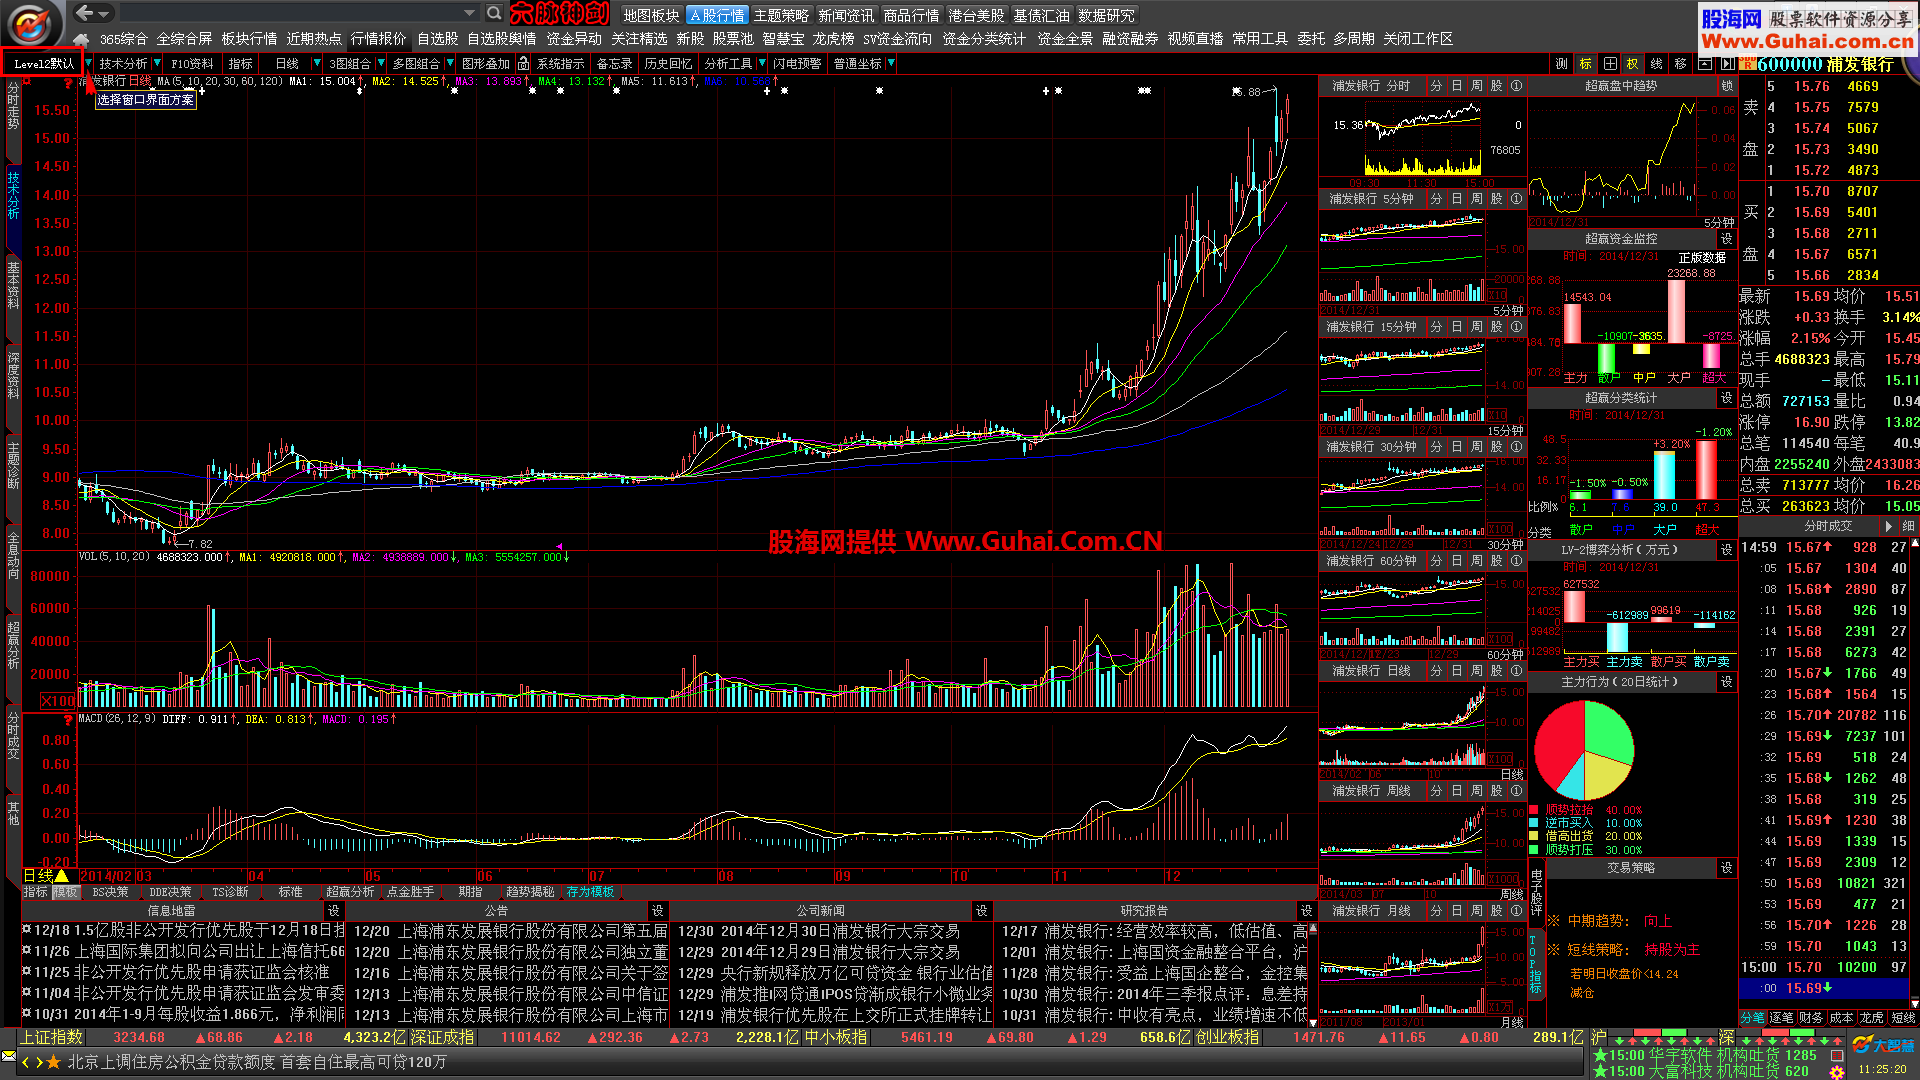
Task: Toggle the 权 adjustment option
Action: point(1633,63)
